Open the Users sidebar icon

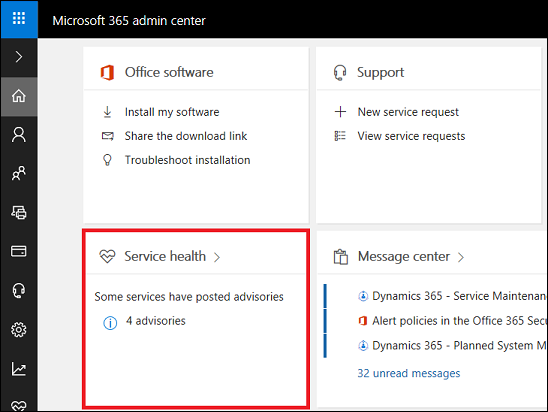[x=19, y=135]
